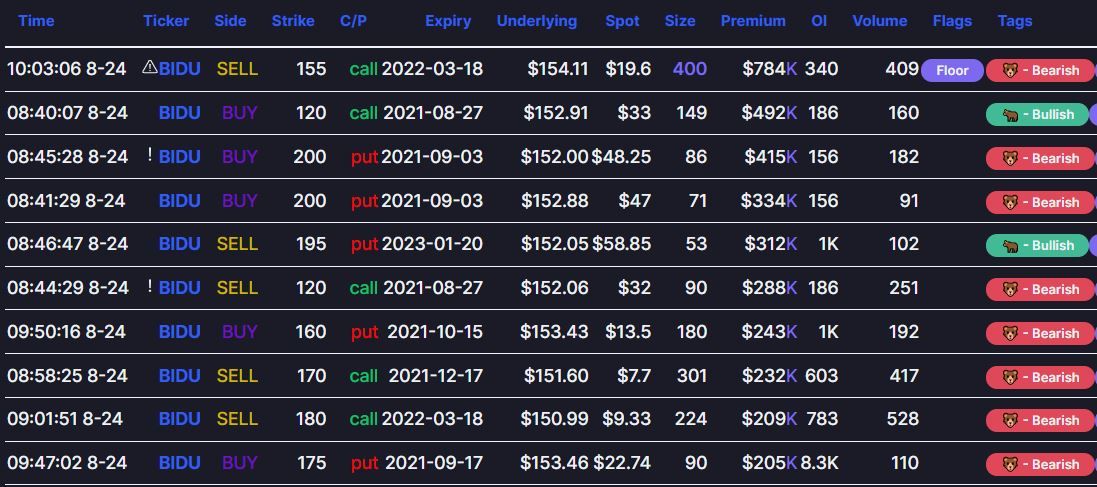
Task: Sort table by Time column header
Action: click(36, 21)
